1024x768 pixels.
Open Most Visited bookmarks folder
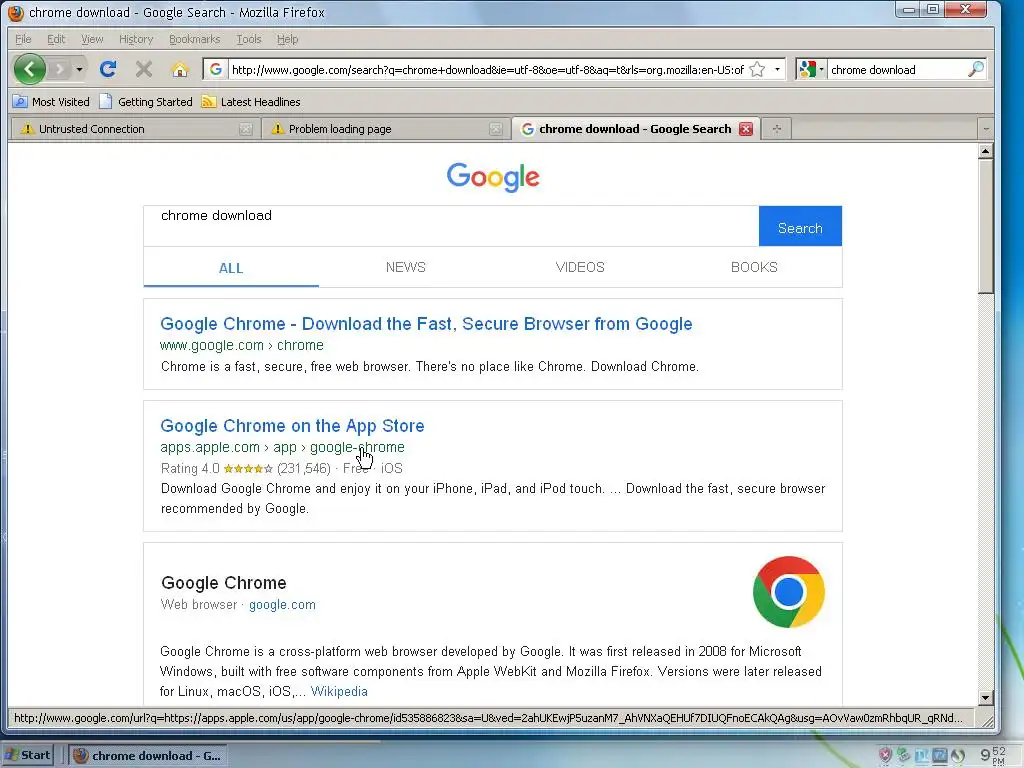[x=52, y=102]
